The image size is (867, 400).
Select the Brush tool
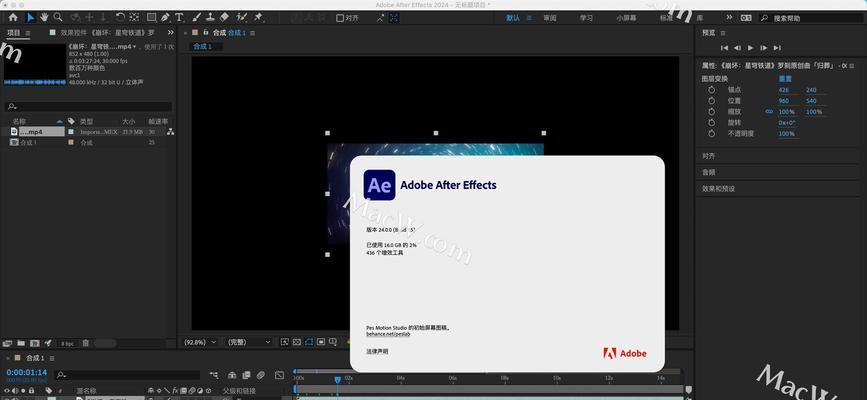(x=197, y=17)
